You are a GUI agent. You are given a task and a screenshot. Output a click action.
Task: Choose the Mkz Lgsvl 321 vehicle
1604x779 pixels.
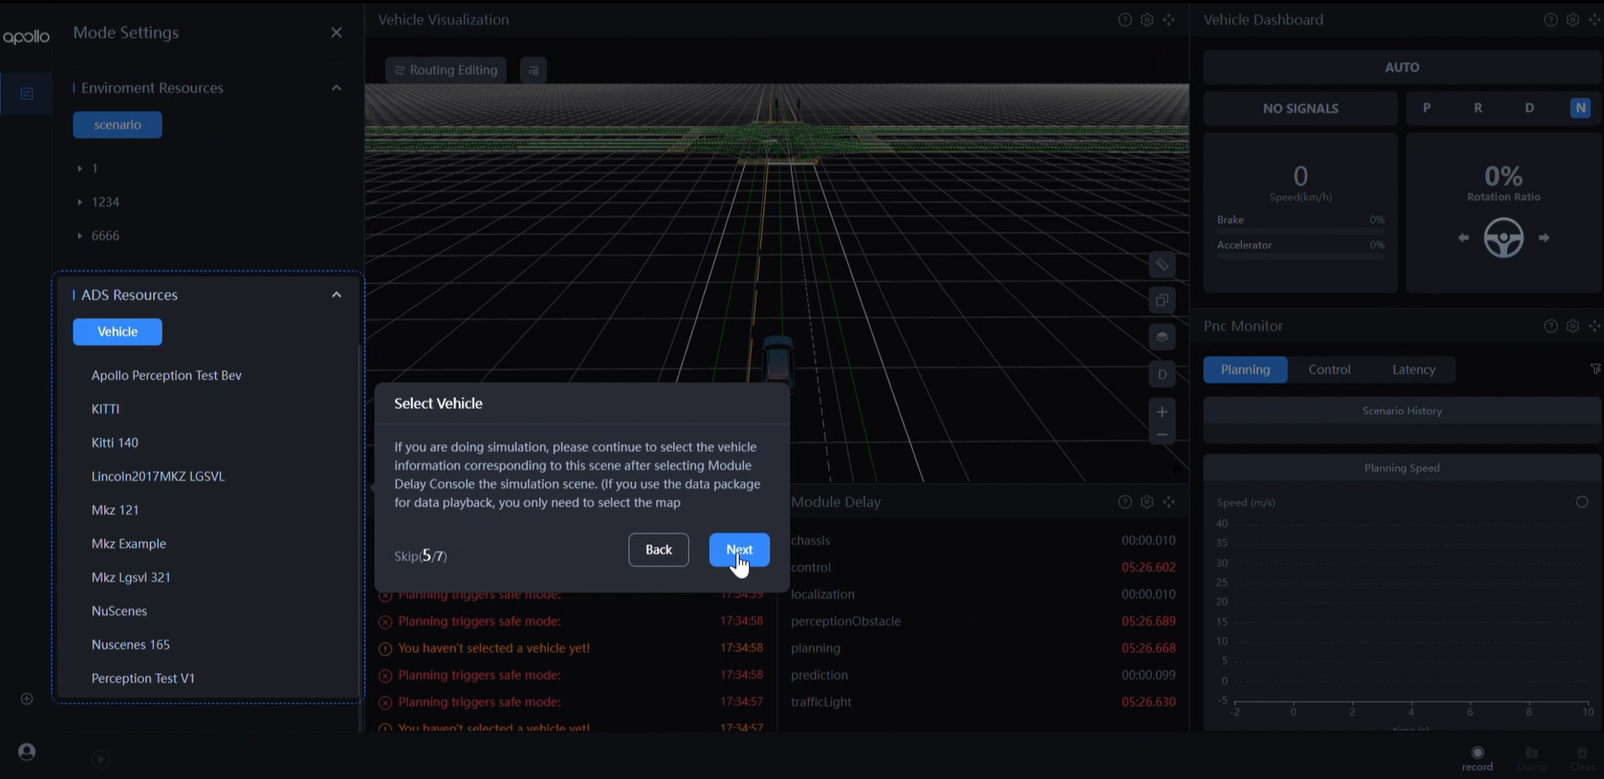[x=131, y=578]
